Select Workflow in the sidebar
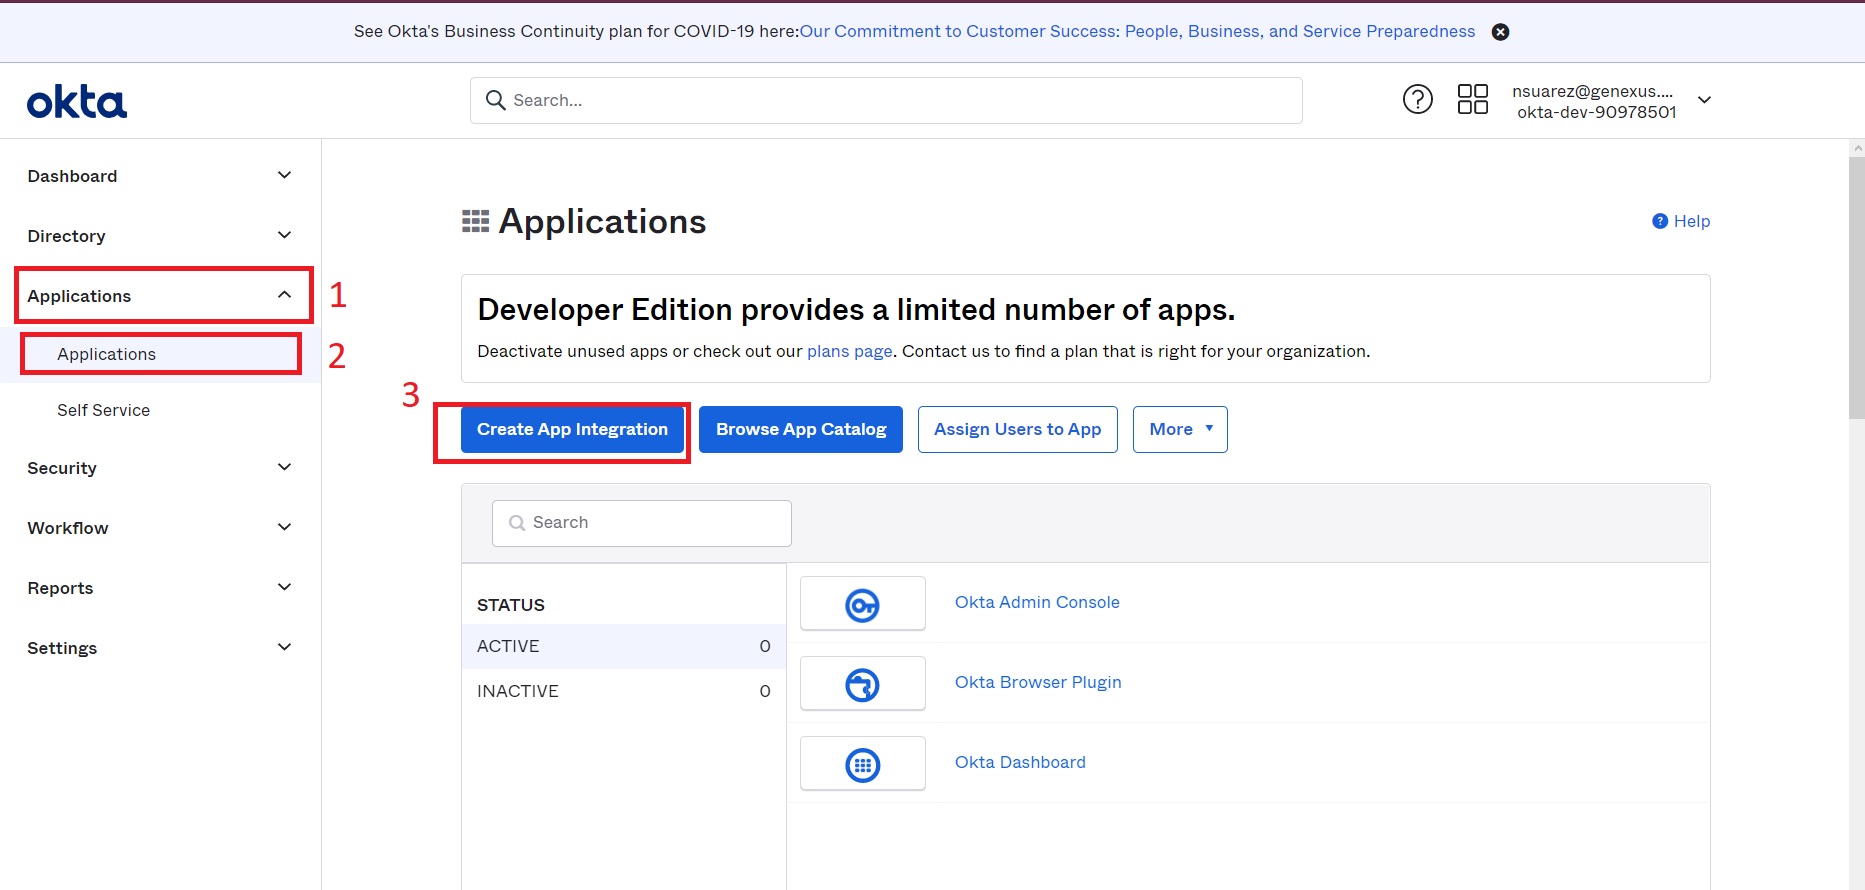This screenshot has width=1865, height=890. 68,528
